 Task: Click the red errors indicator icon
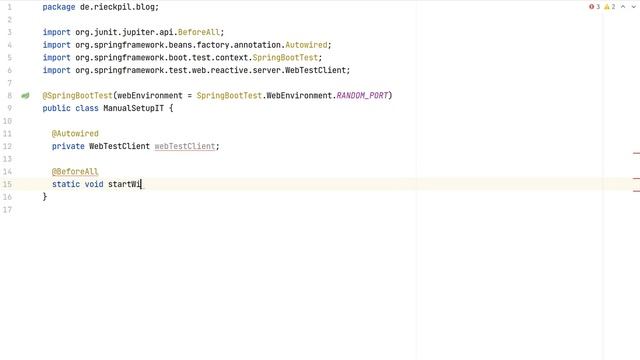[x=591, y=7]
